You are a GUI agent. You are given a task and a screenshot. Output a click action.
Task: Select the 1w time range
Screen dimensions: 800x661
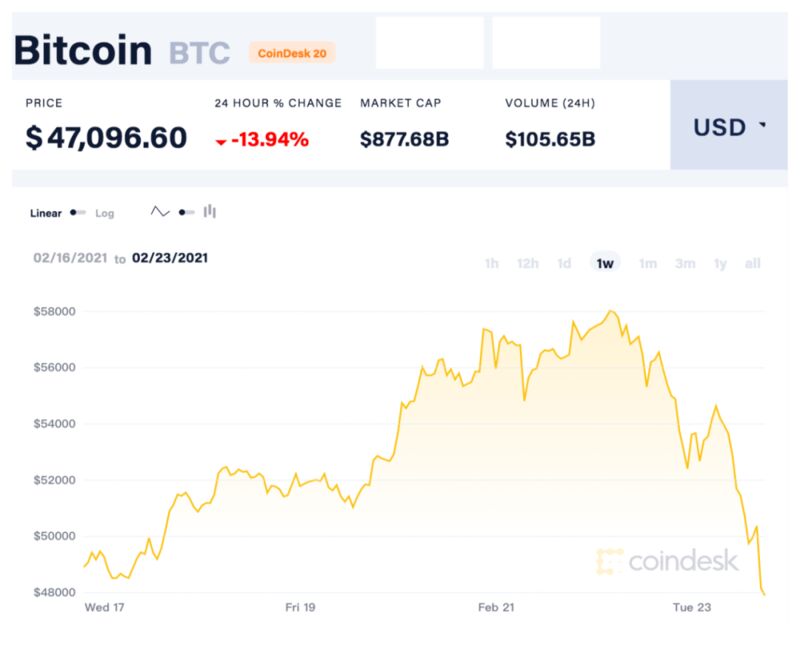point(605,263)
